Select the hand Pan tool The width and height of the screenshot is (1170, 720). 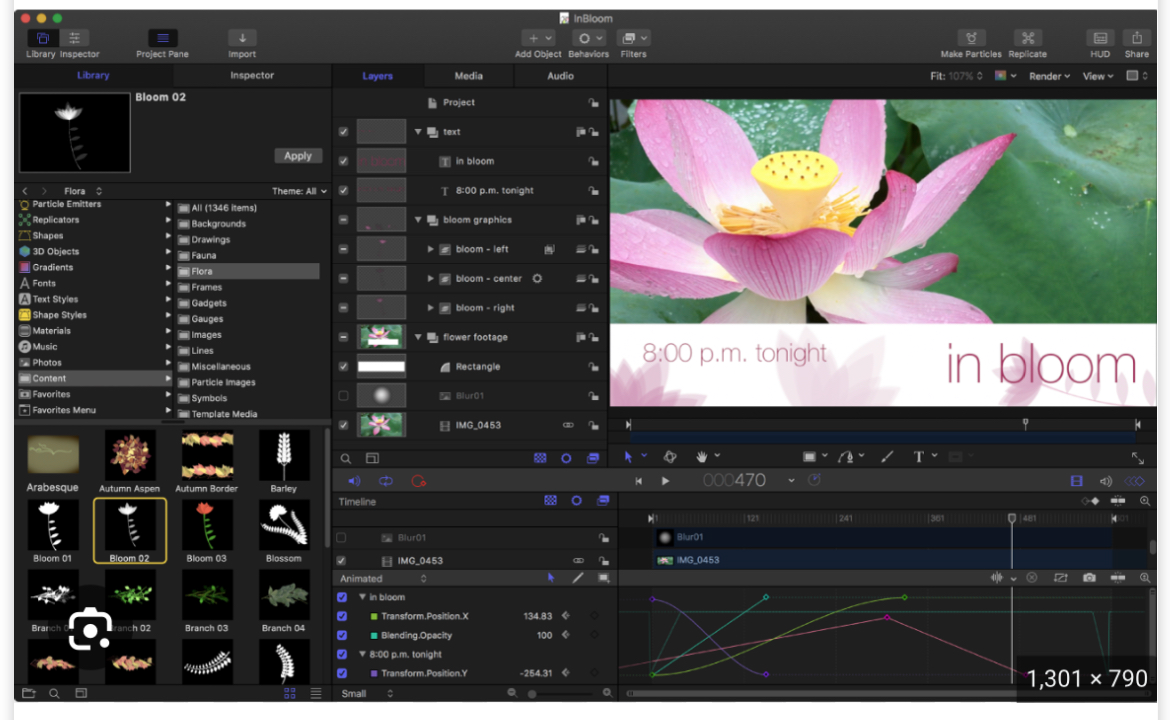coord(702,457)
